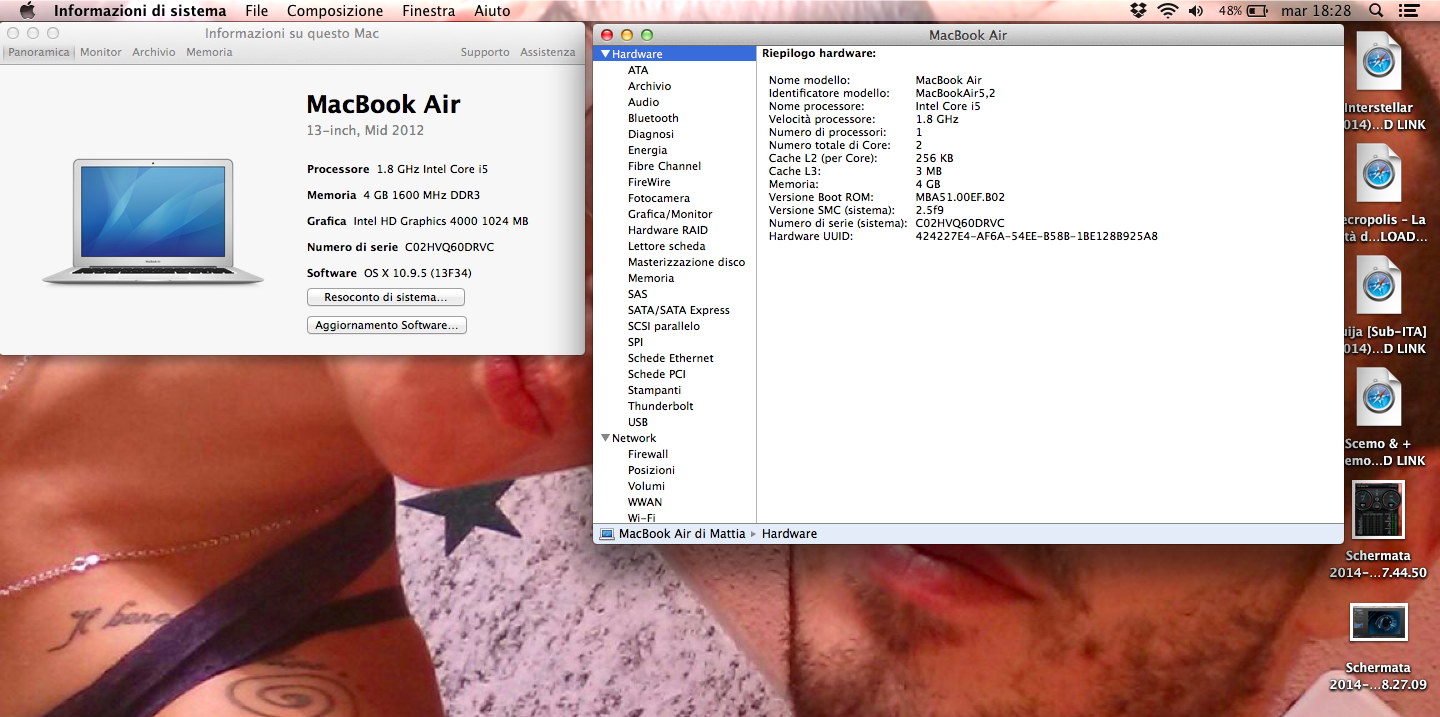Image resolution: width=1440 pixels, height=717 pixels.
Task: Collapse the Hardware tree section
Action: tap(605, 54)
